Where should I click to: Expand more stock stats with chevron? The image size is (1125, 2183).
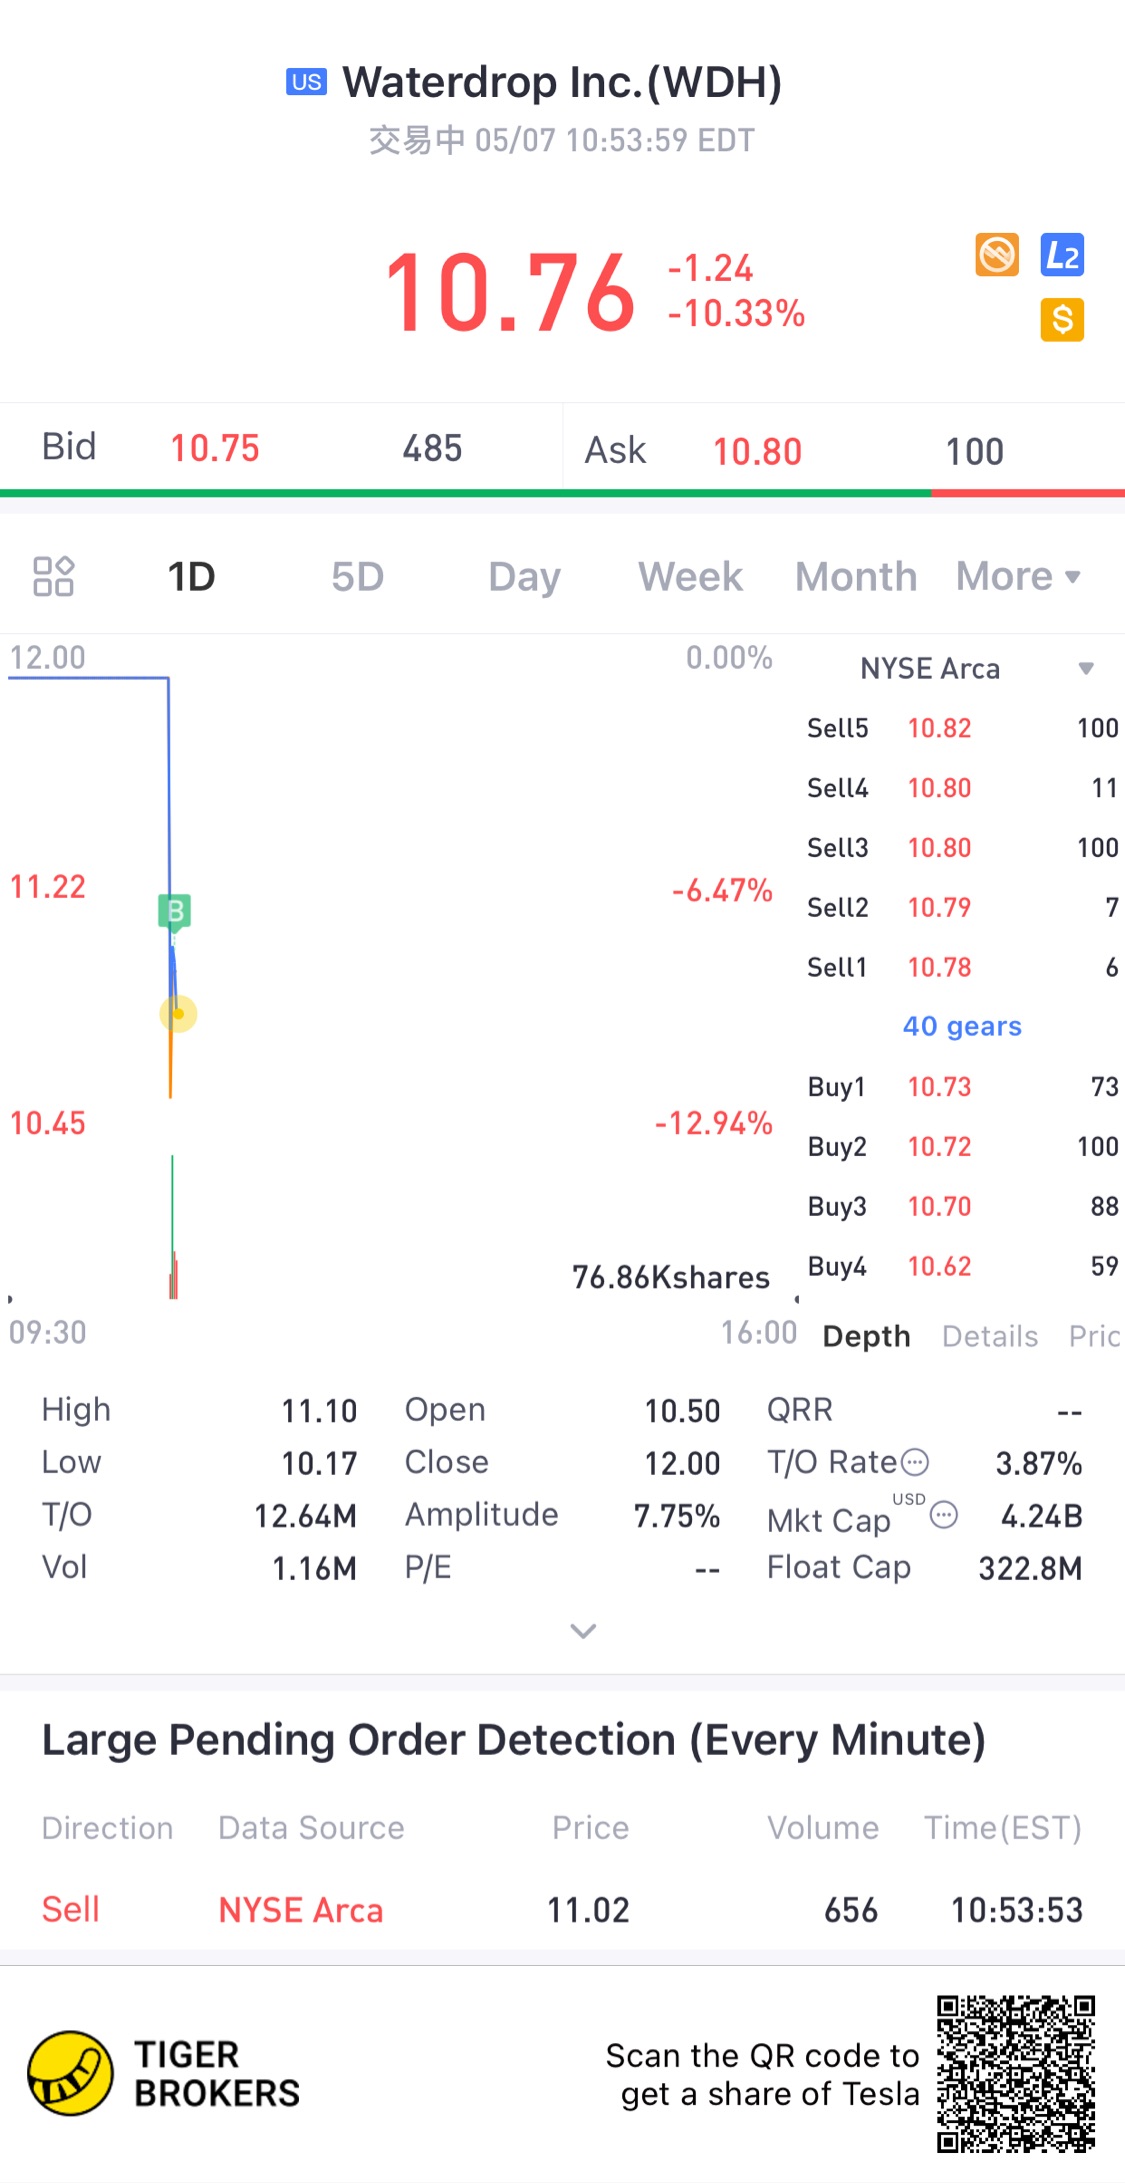(583, 1631)
